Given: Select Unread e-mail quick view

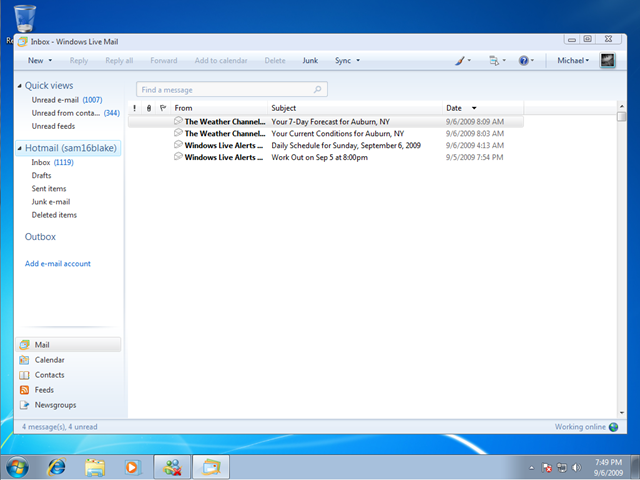Looking at the screenshot, I should 67,100.
